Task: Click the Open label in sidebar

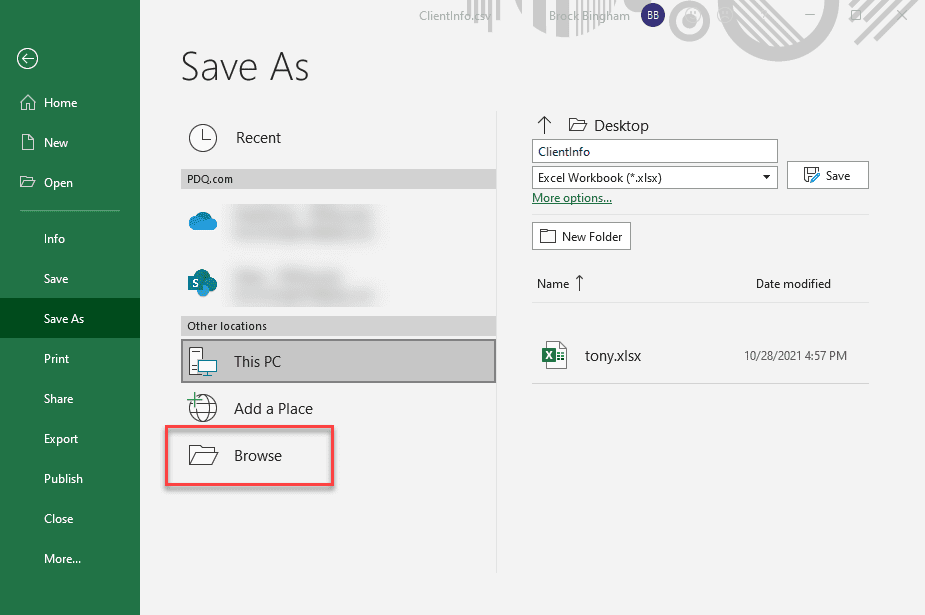Action: [58, 183]
